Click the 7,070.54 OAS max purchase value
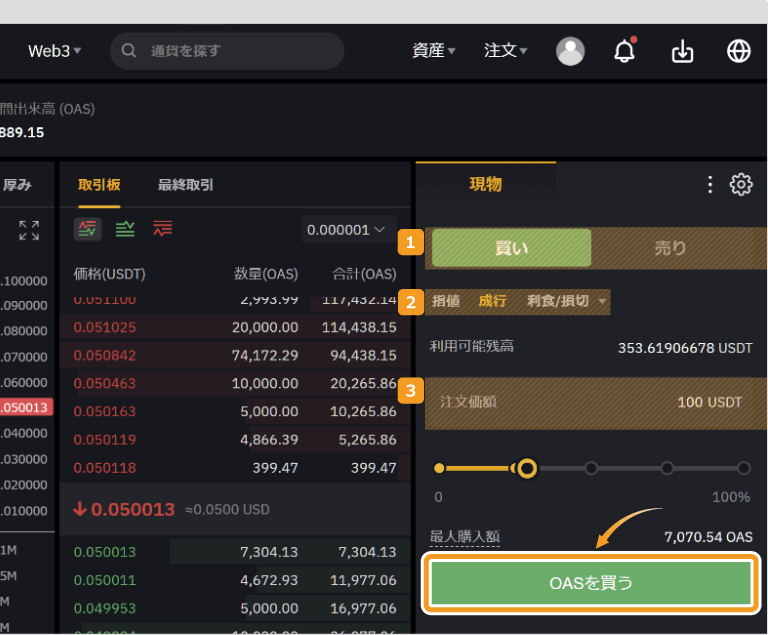The width and height of the screenshot is (768, 635). (708, 537)
